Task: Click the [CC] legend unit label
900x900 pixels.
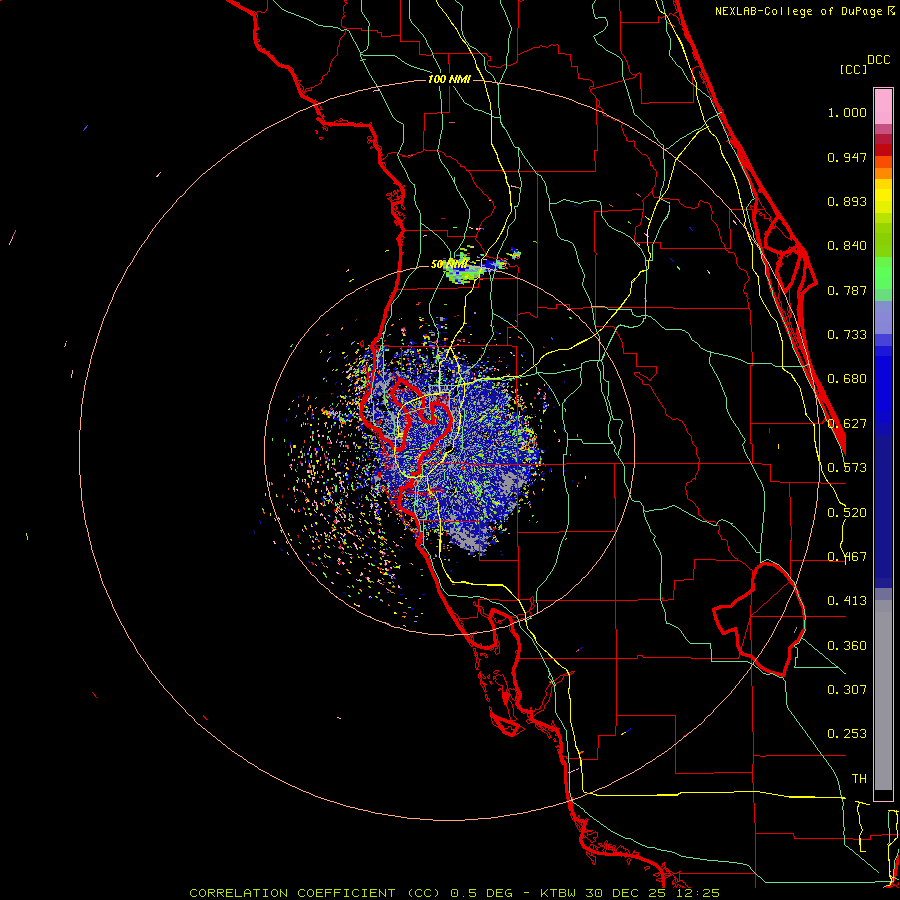Action: pos(853,69)
